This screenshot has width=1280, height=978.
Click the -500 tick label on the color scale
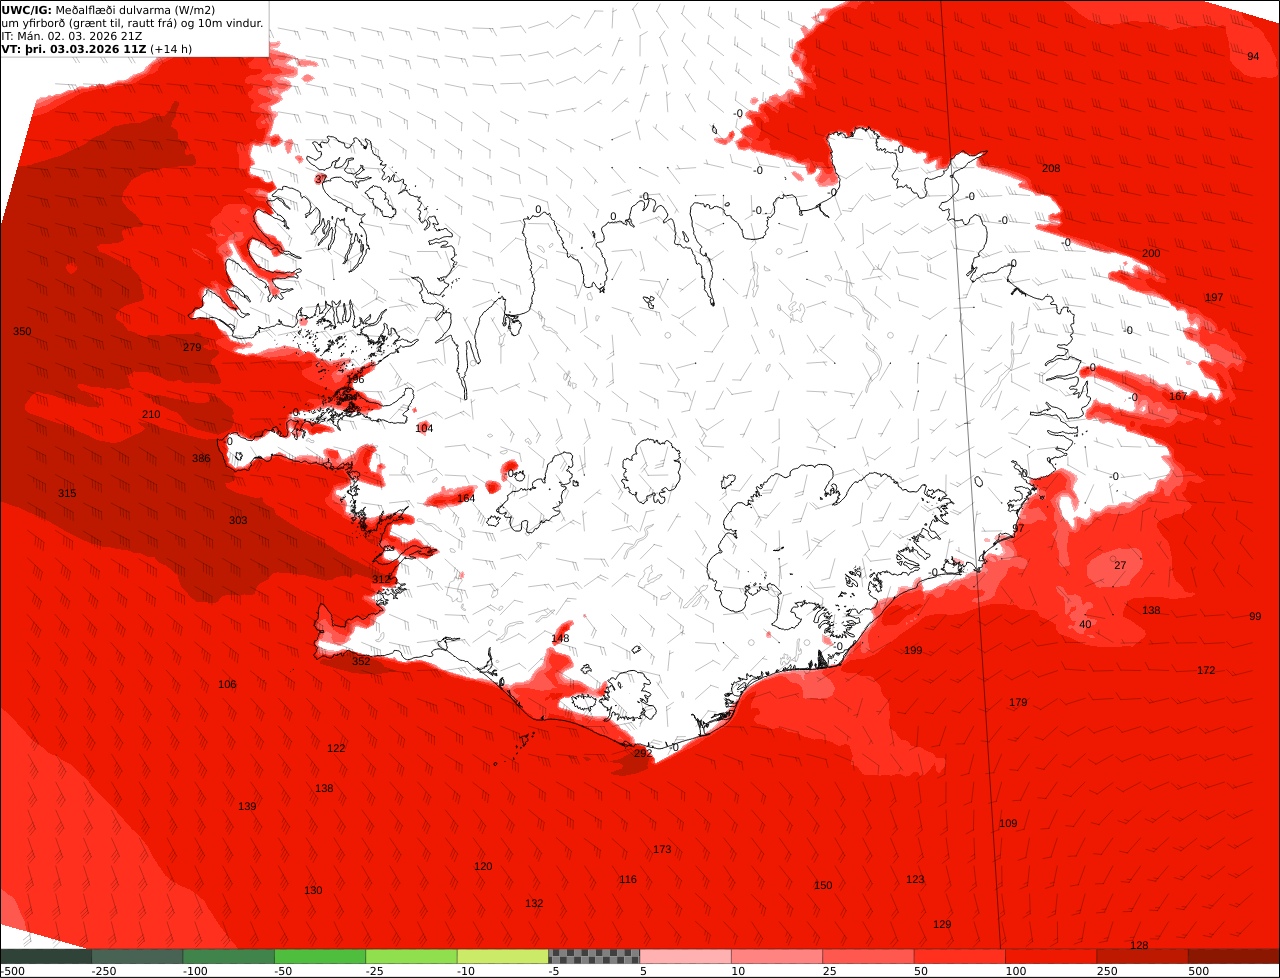pyautogui.click(x=12, y=971)
